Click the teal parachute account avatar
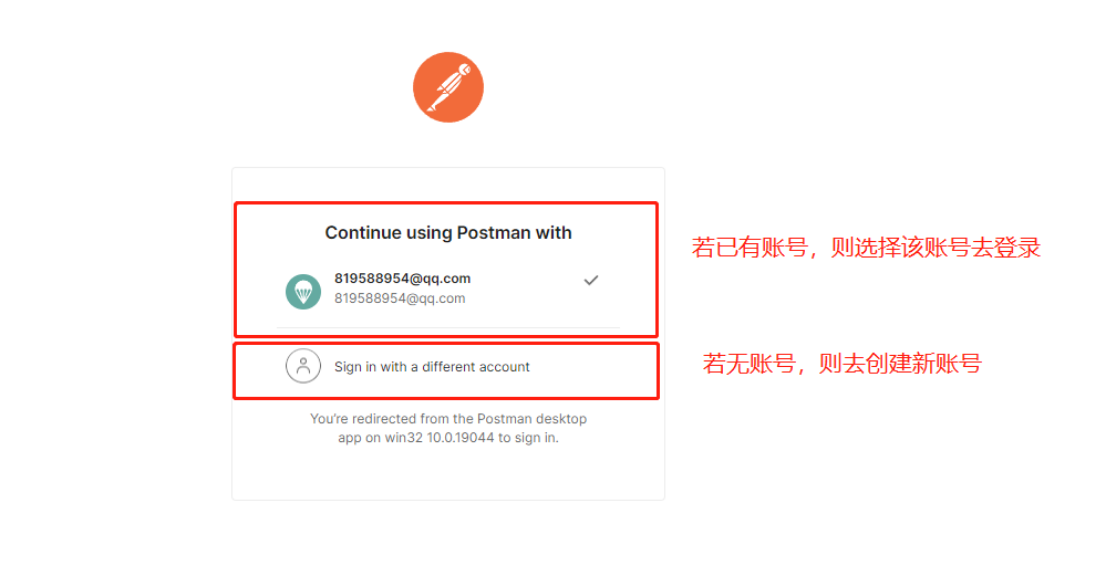 coord(303,292)
